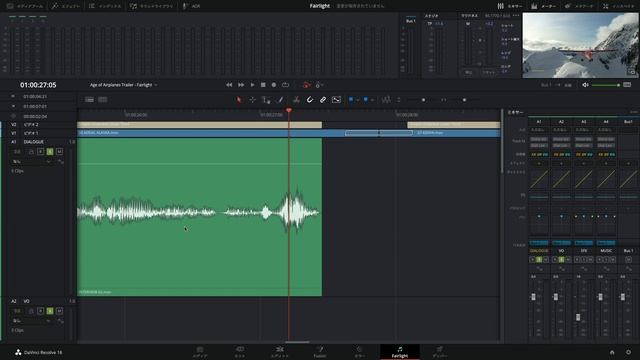Click the red automation toggle icon
640x360 pixels.
click(x=307, y=85)
